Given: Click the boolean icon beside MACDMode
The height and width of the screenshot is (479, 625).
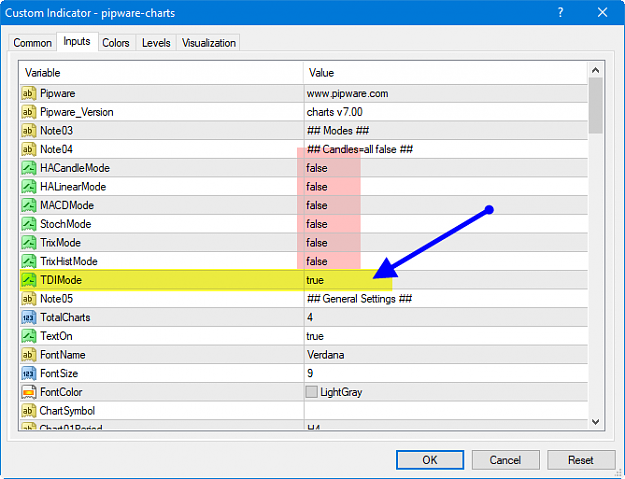Looking at the screenshot, I should [x=28, y=206].
